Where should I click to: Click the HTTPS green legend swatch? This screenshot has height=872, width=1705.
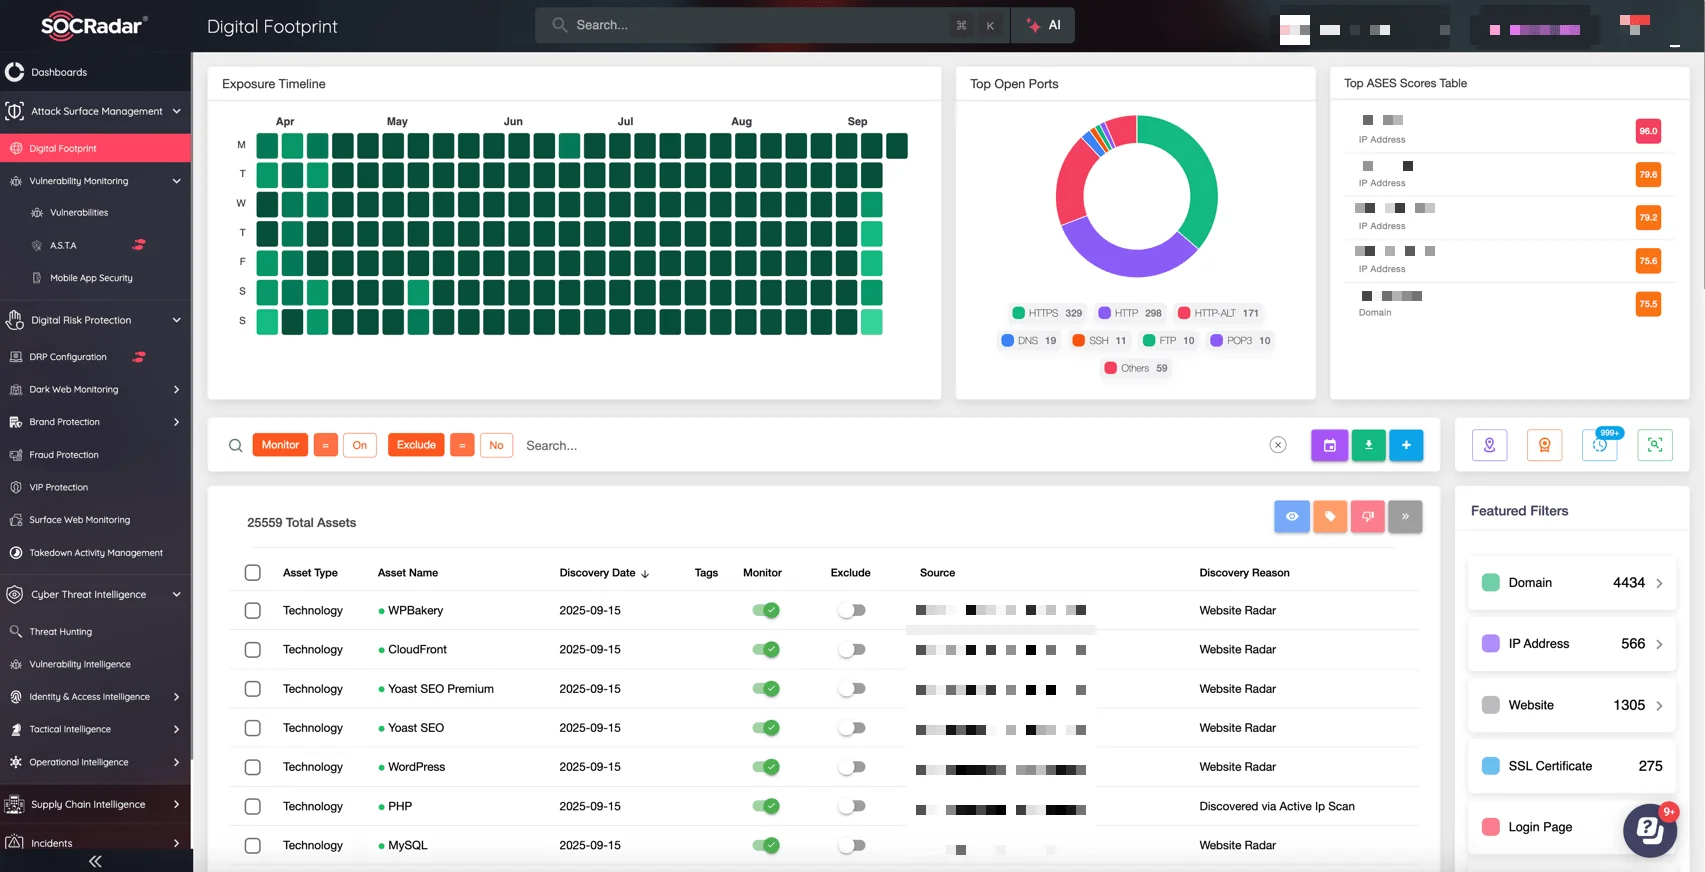tap(1018, 313)
